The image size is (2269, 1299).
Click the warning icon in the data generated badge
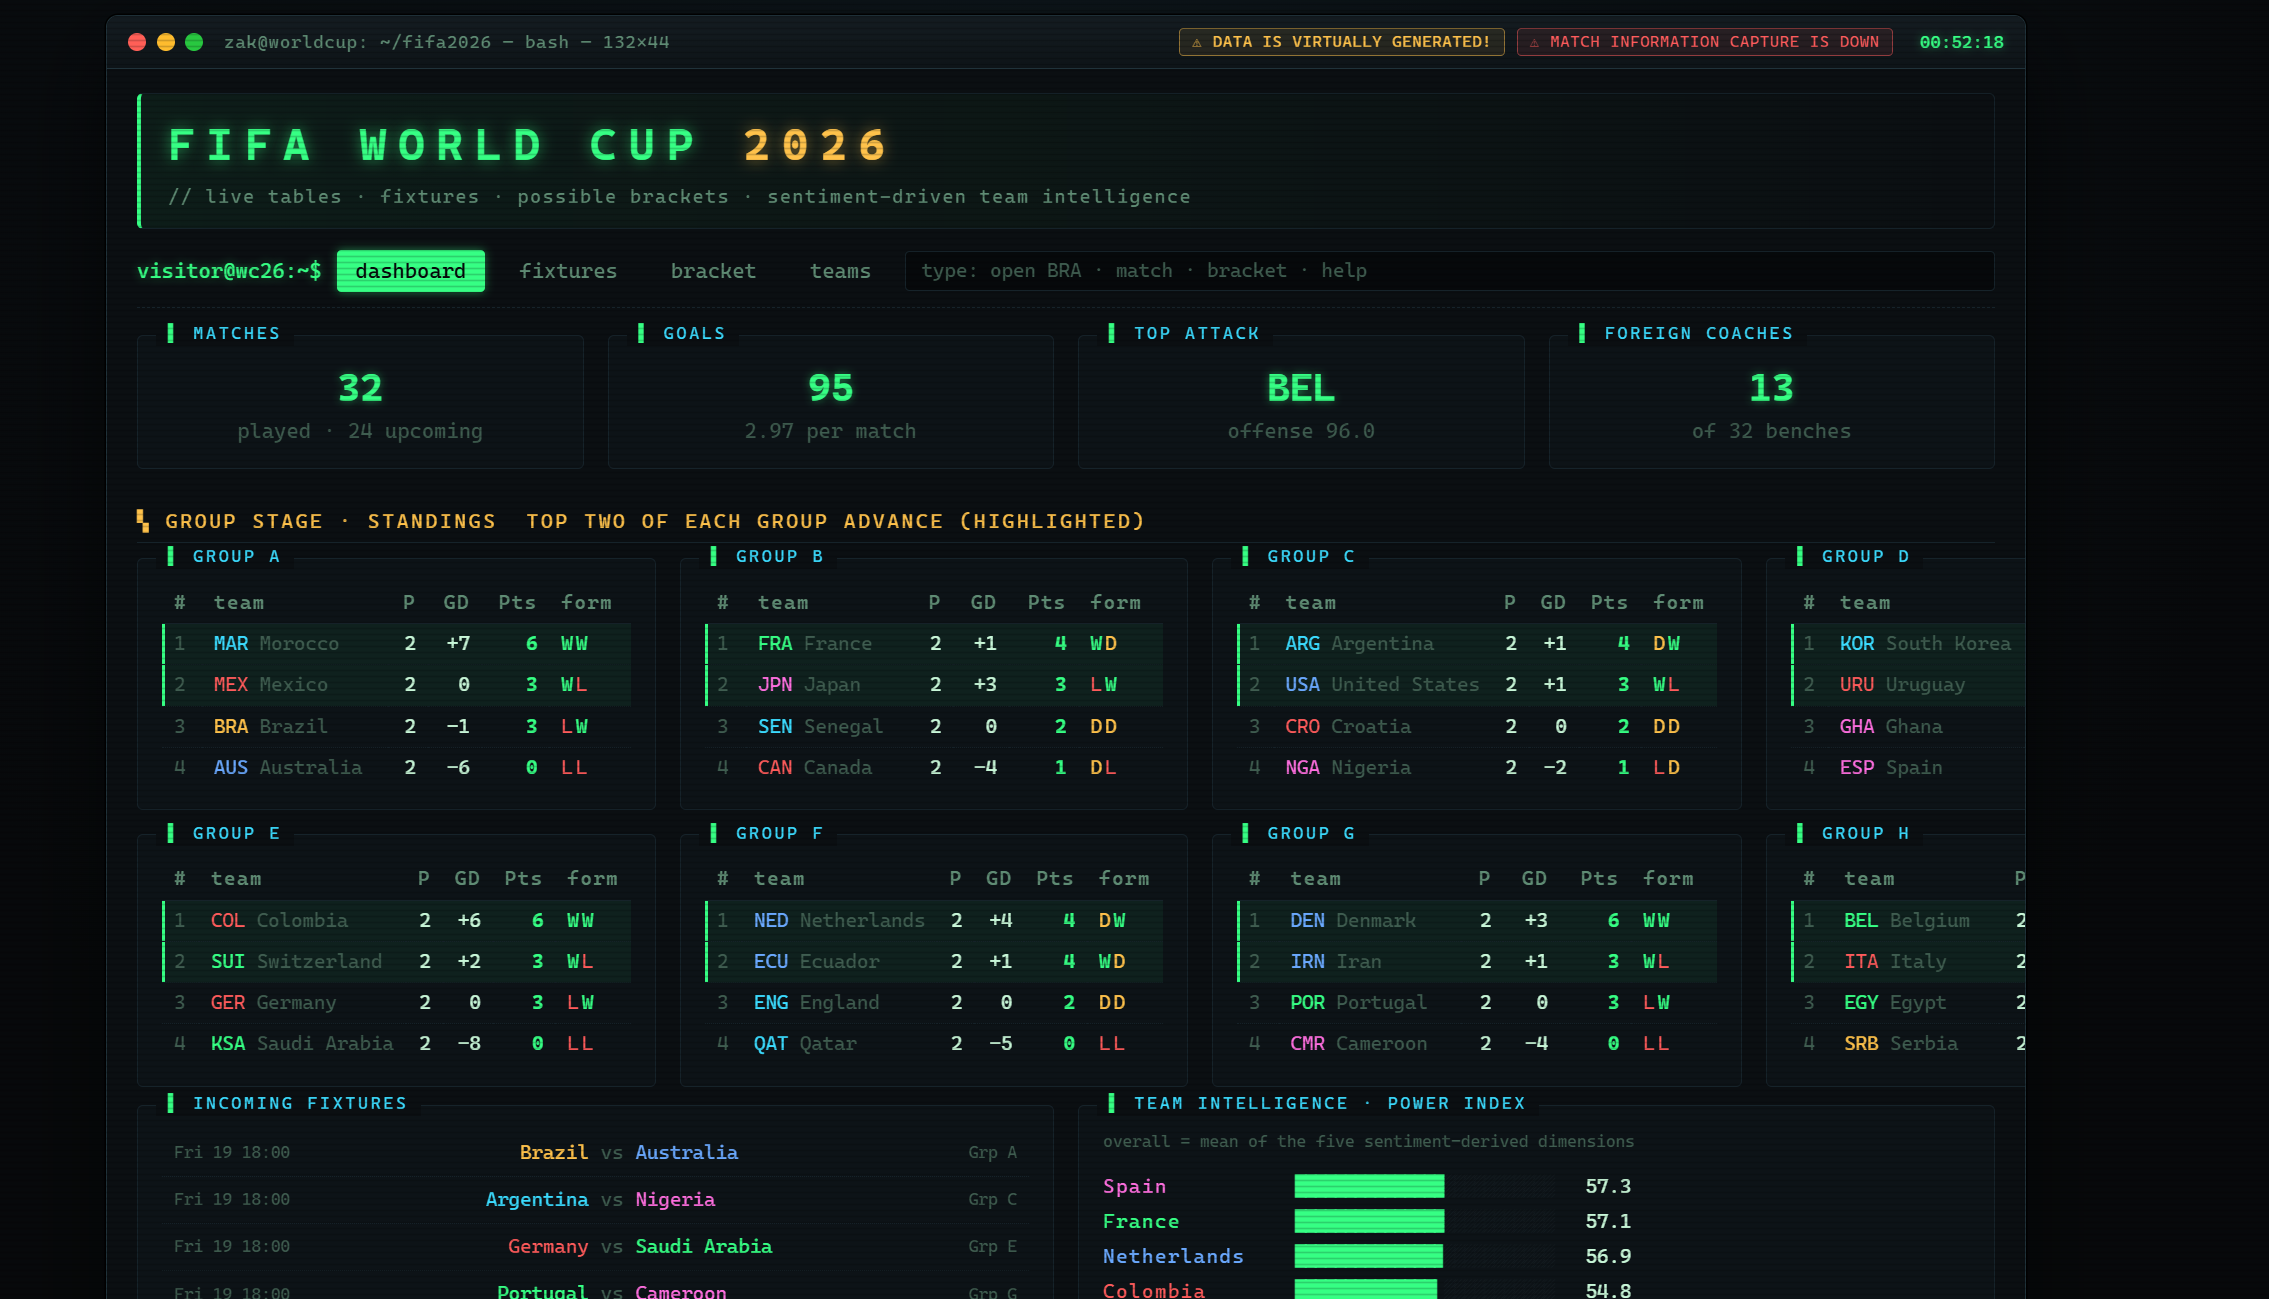tap(1197, 42)
